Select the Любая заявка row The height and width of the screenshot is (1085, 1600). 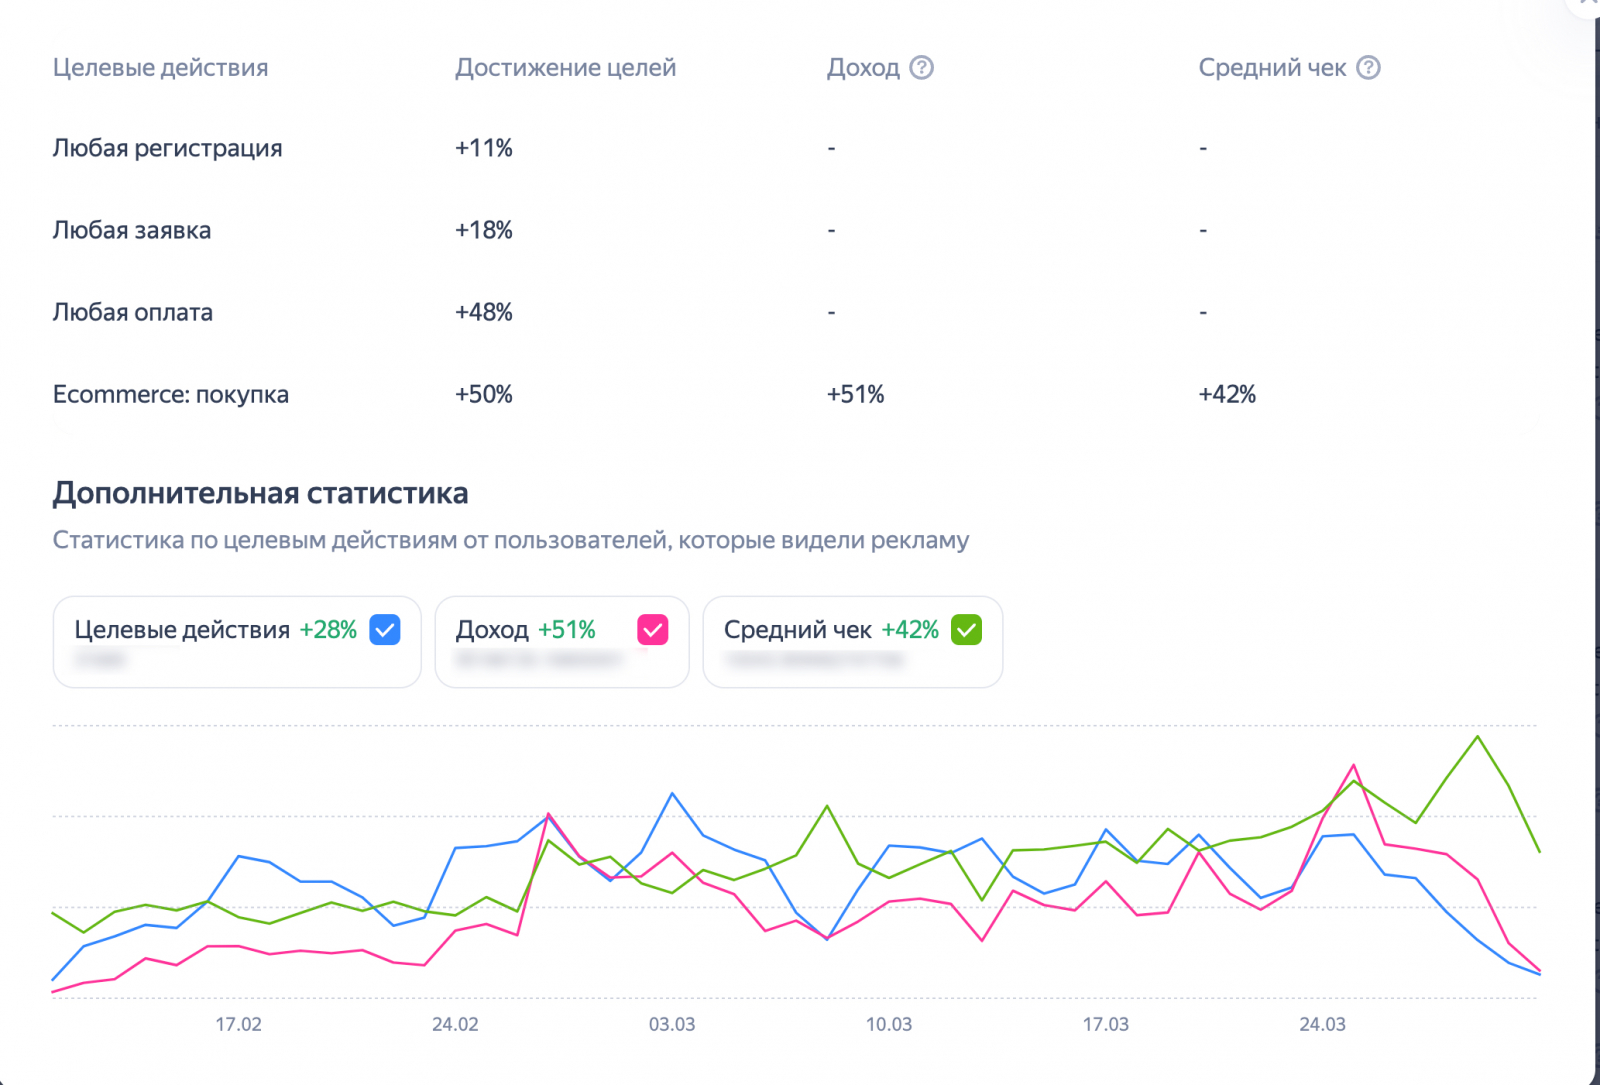(x=131, y=230)
